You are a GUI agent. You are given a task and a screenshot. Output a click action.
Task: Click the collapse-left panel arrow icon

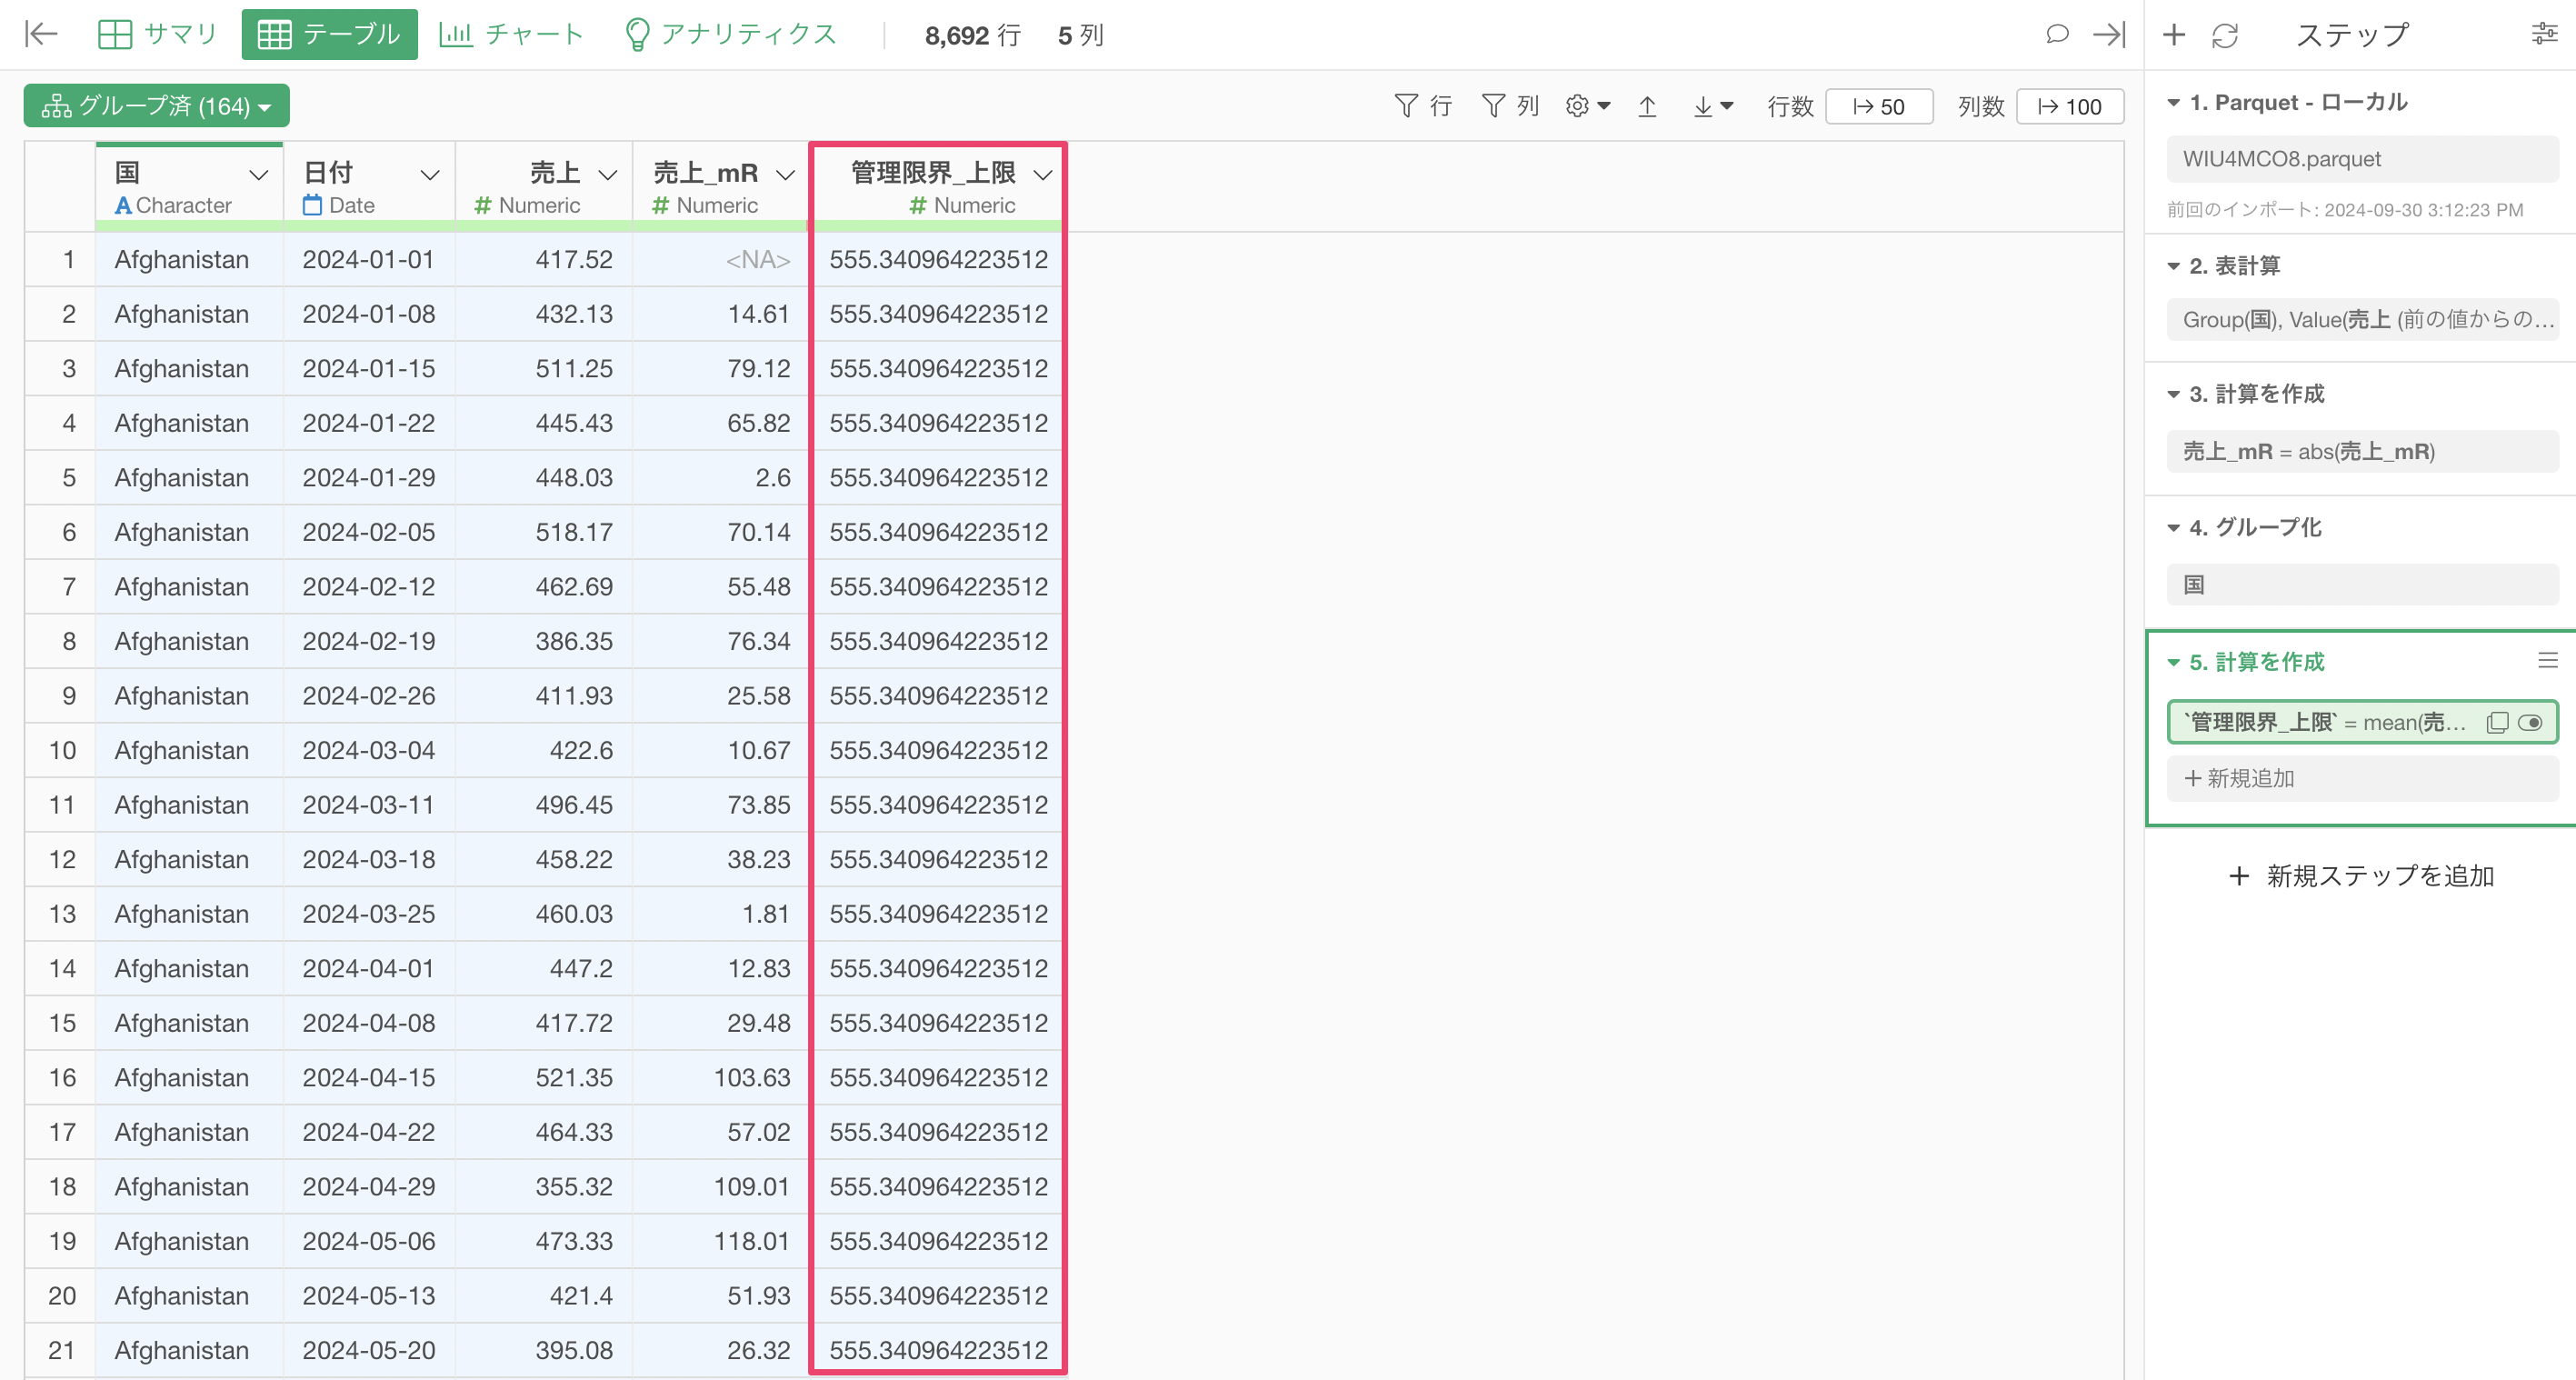click(x=41, y=34)
